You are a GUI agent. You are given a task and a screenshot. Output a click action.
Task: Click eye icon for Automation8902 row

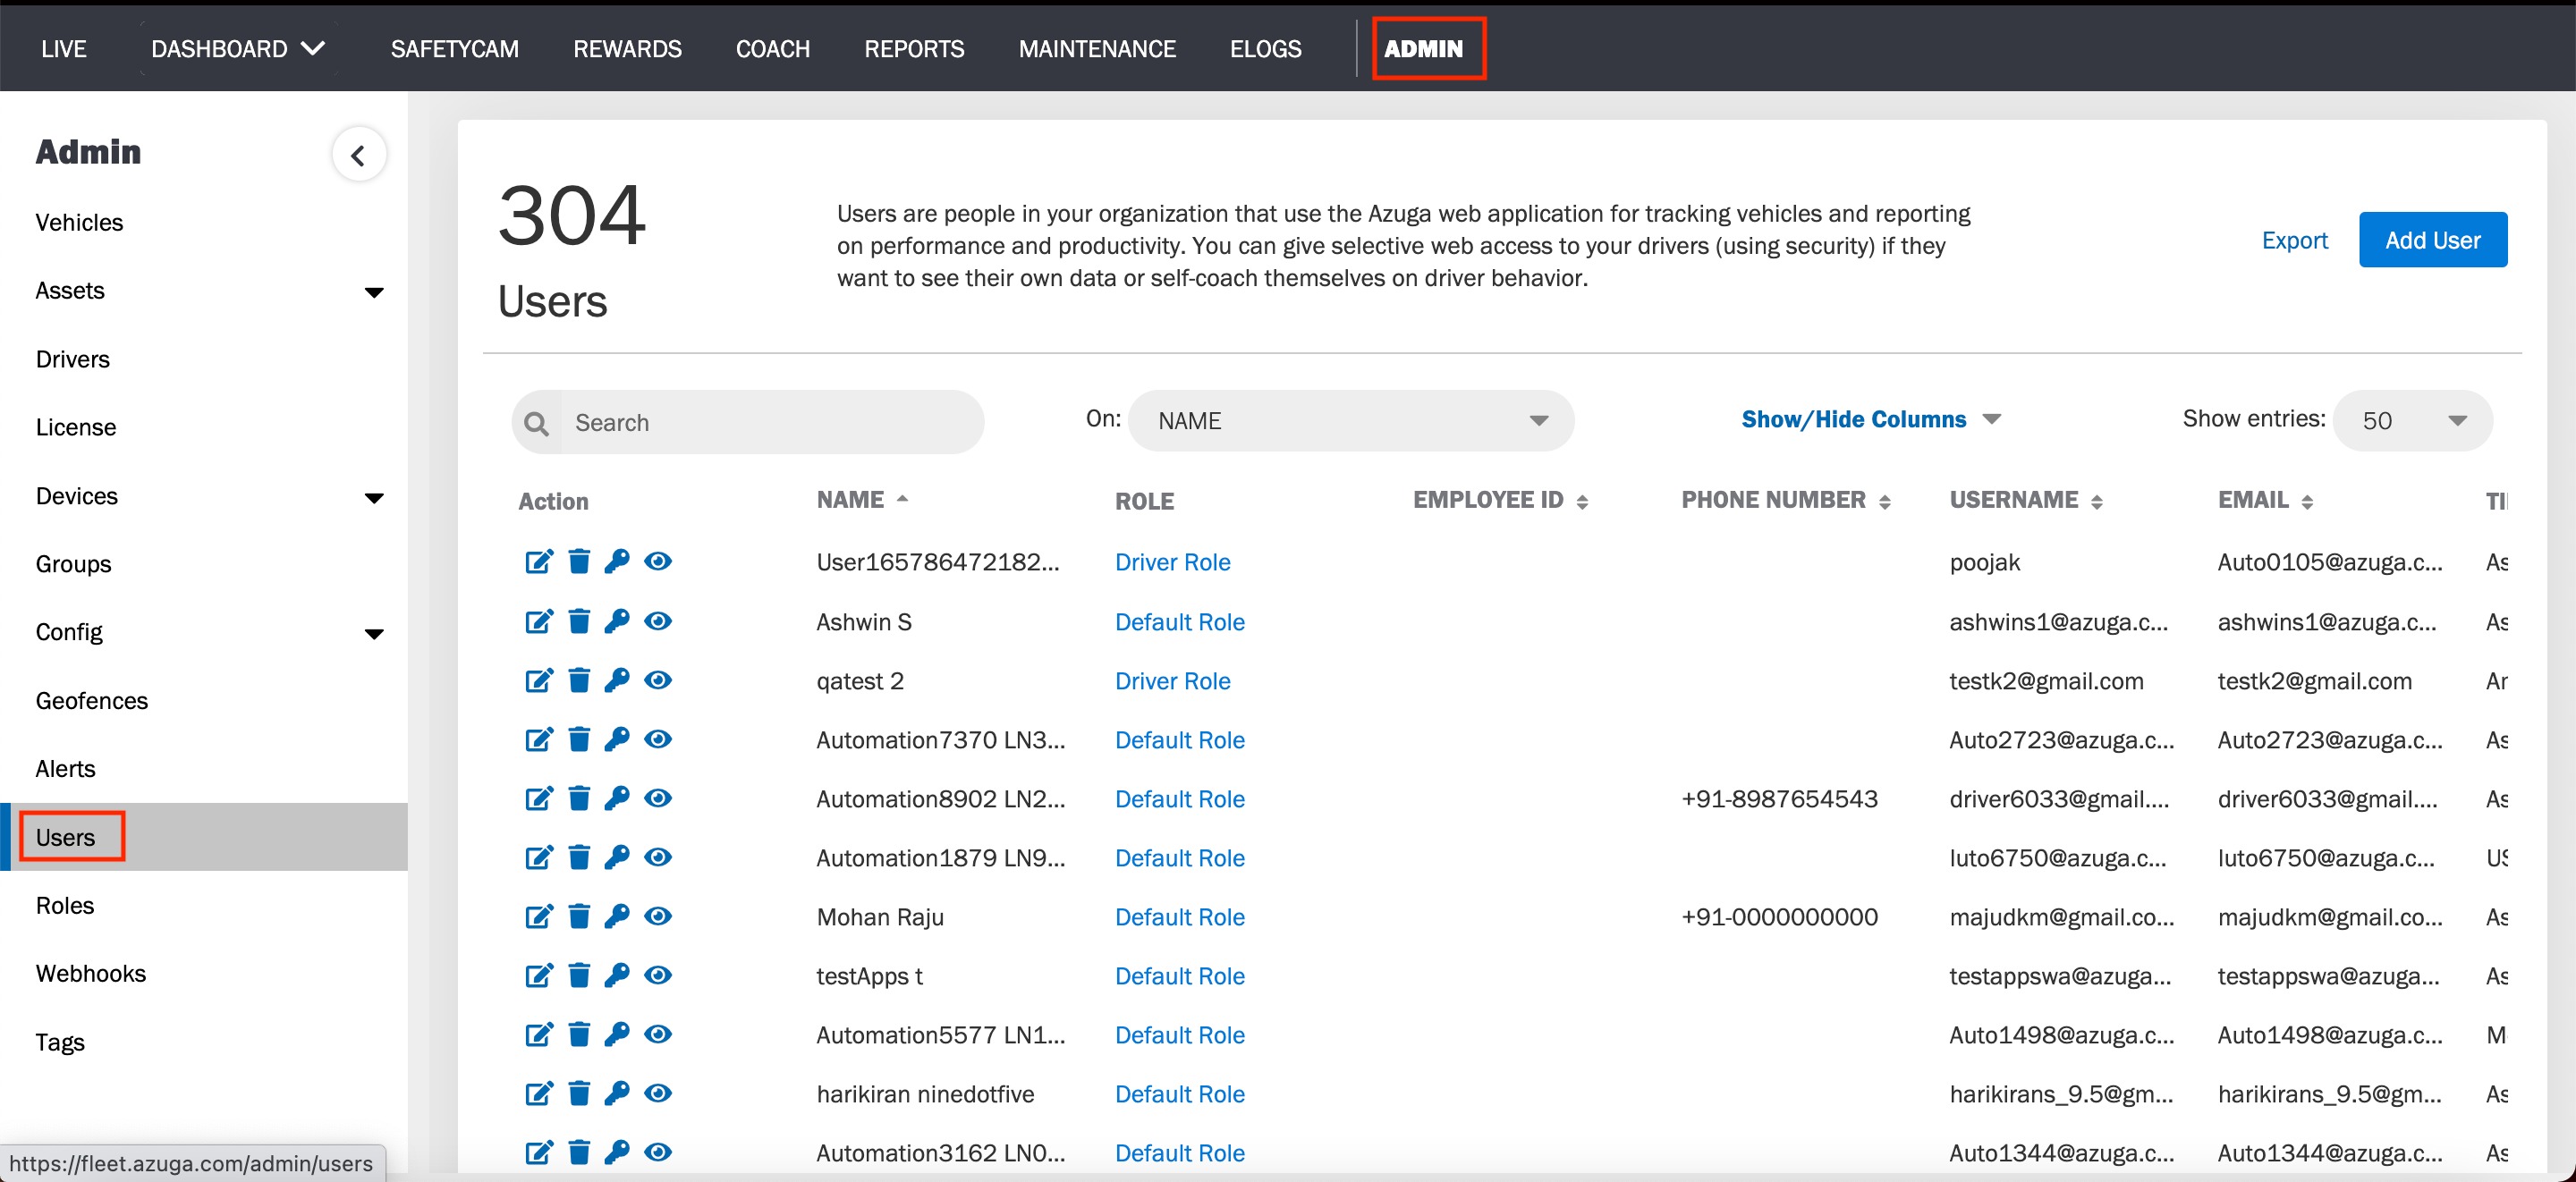click(658, 798)
